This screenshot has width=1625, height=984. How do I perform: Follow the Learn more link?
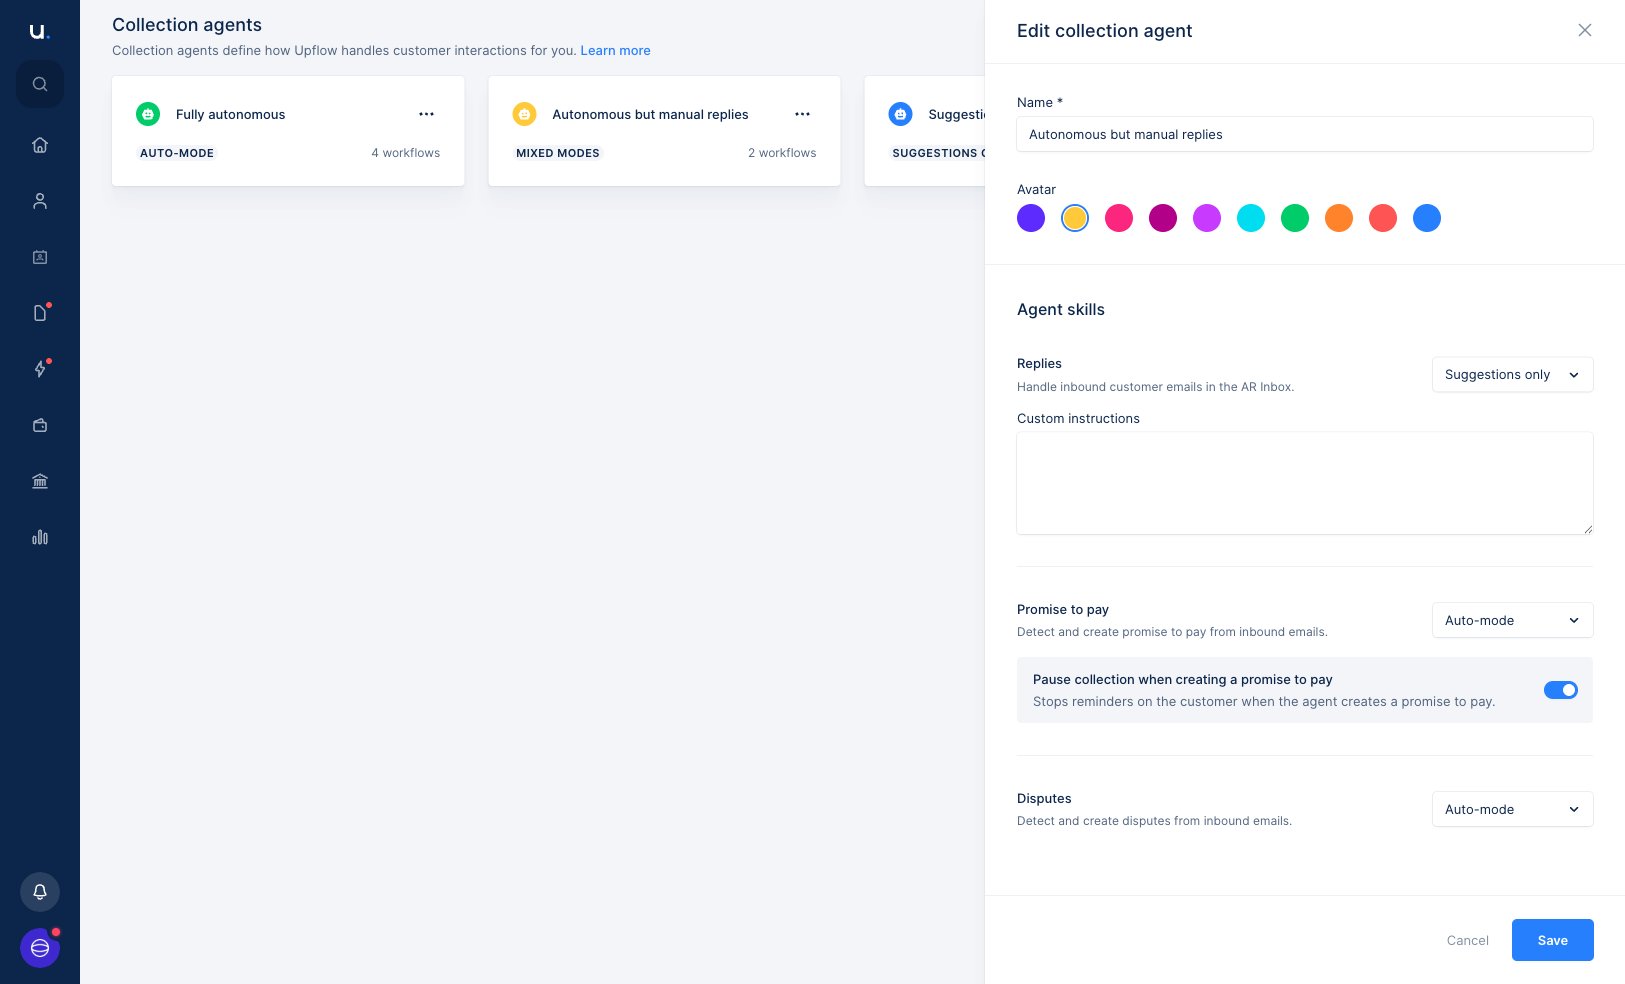615,50
